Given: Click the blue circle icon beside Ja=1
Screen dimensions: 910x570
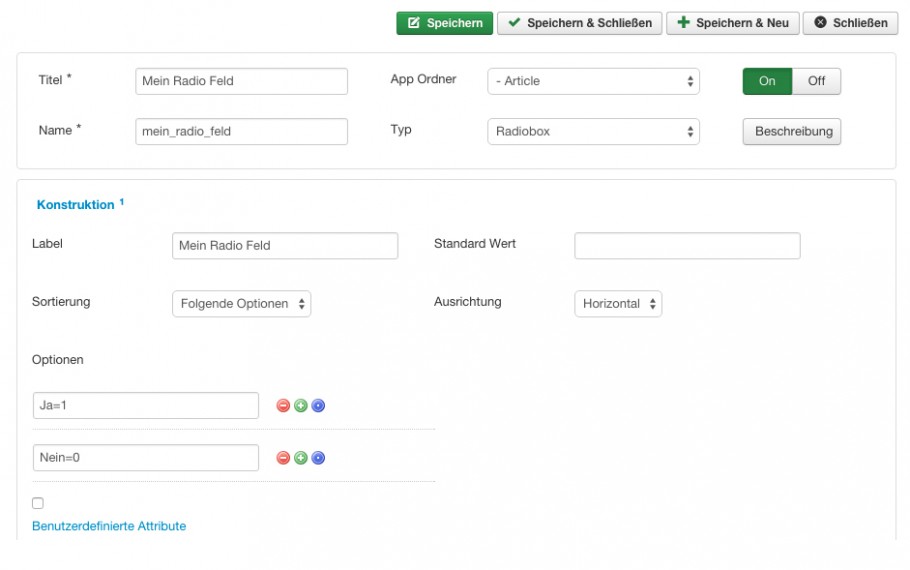Looking at the screenshot, I should (318, 406).
